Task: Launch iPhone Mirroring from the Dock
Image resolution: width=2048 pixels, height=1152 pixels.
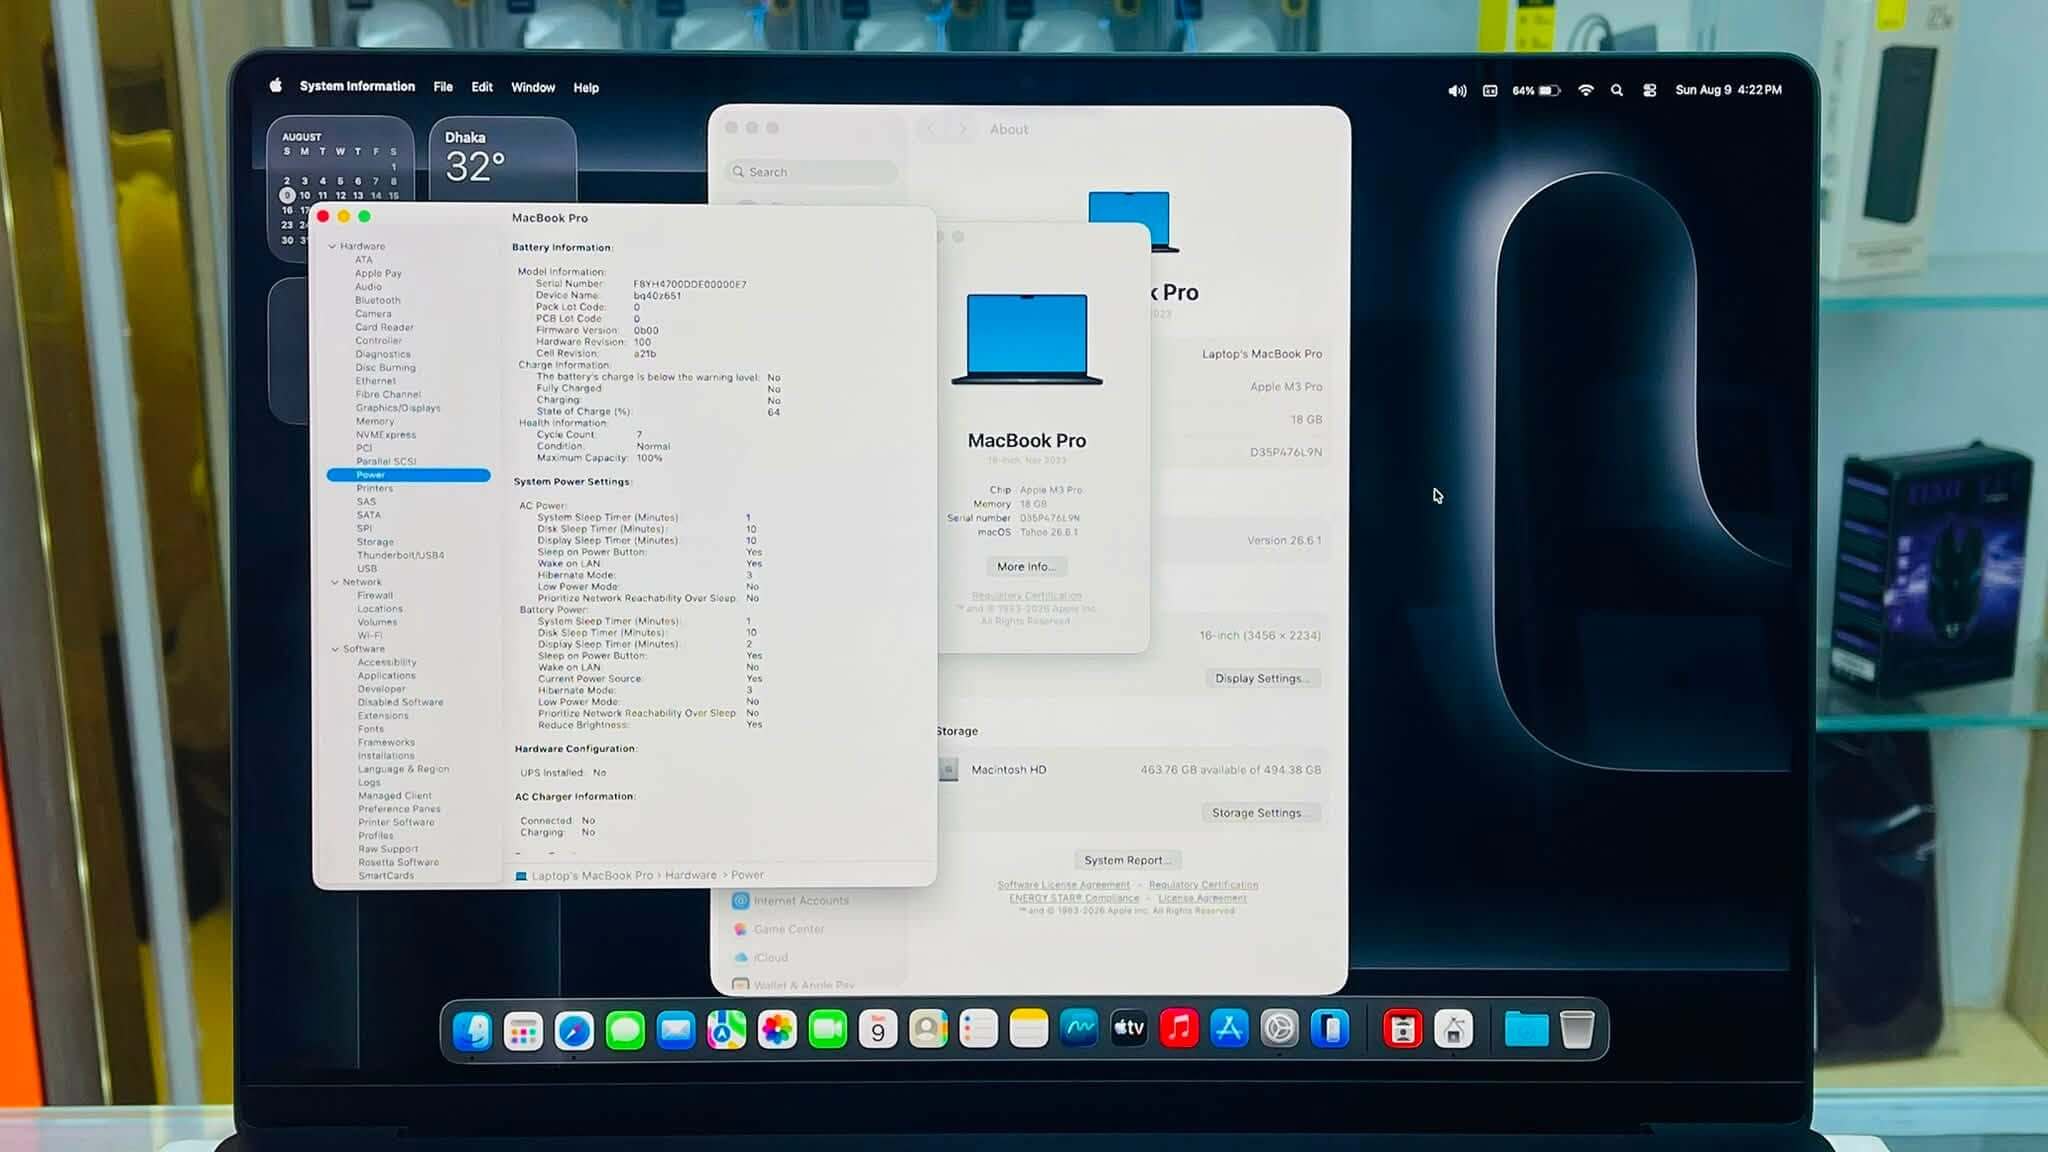Action: 1330,1030
